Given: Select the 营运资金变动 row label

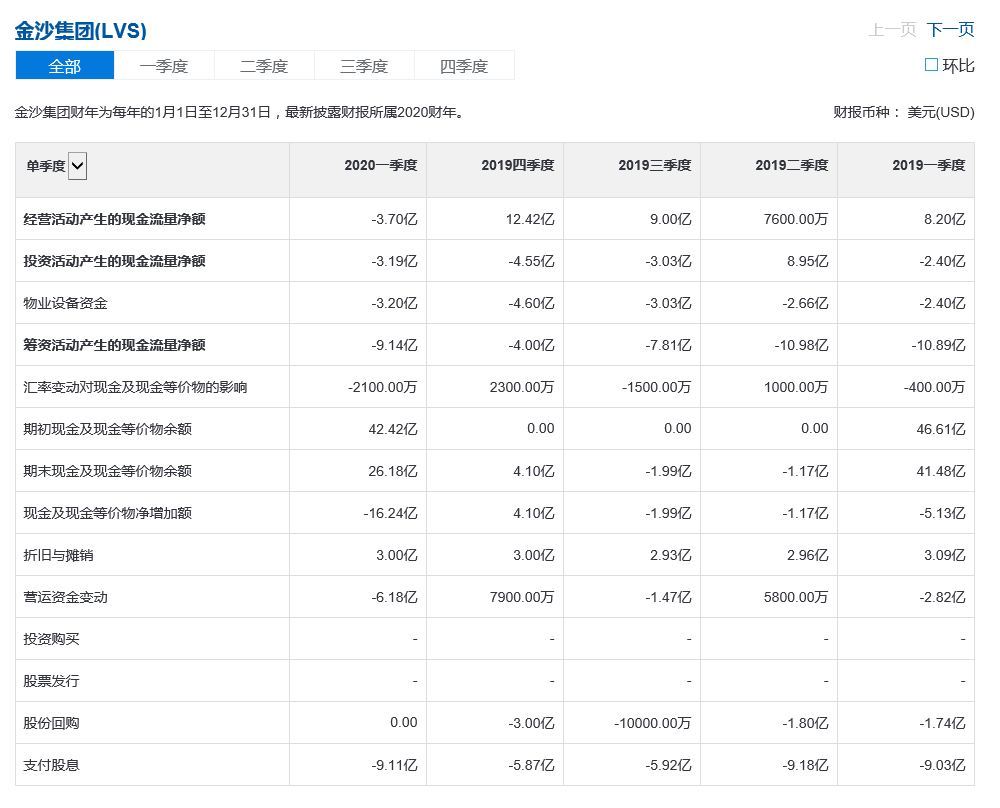Looking at the screenshot, I should (65, 598).
